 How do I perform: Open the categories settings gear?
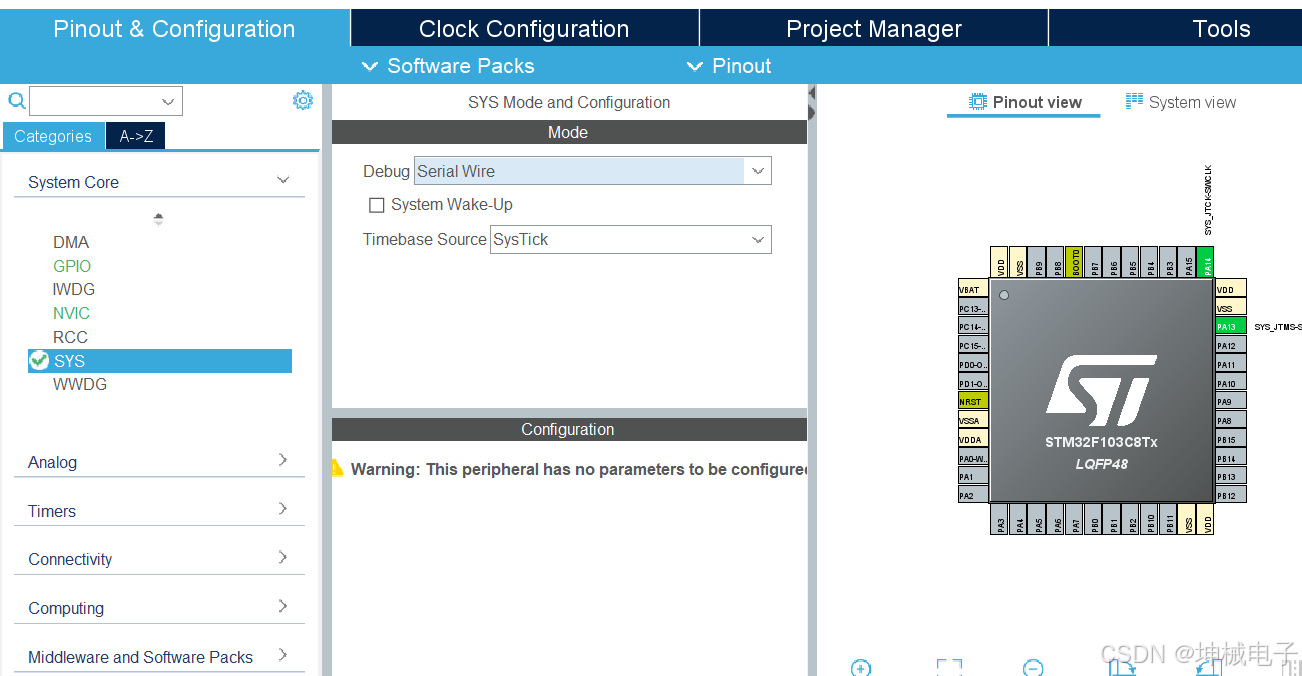tap(303, 100)
